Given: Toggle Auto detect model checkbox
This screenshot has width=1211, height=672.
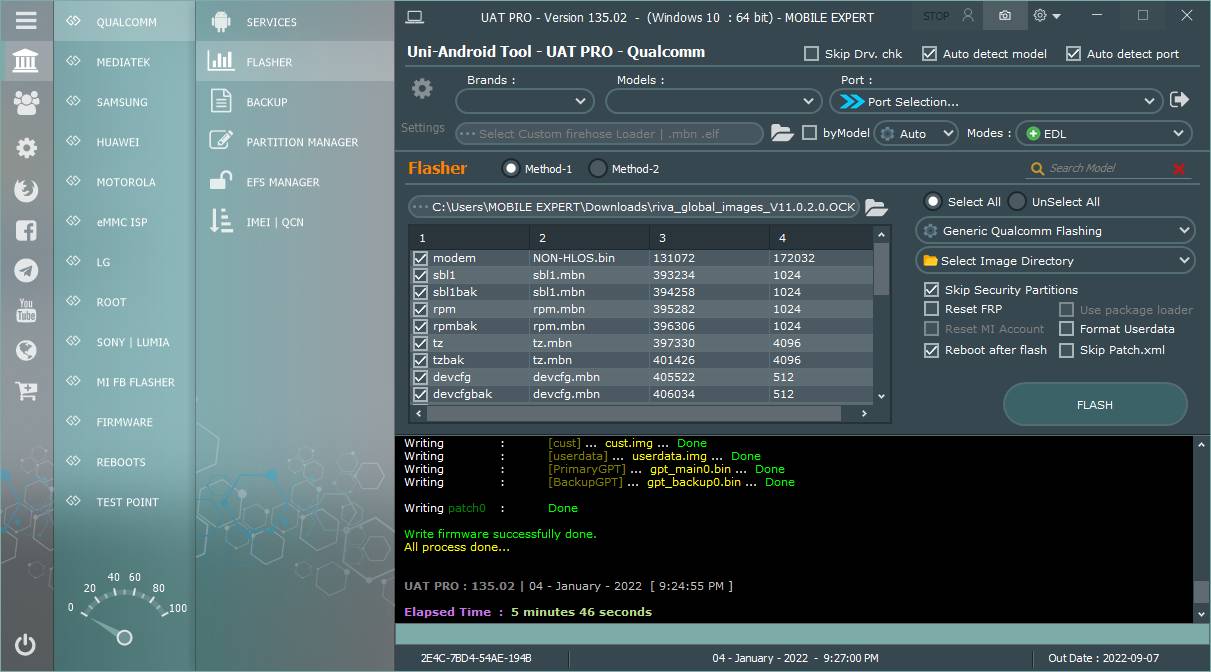Looking at the screenshot, I should click(930, 54).
